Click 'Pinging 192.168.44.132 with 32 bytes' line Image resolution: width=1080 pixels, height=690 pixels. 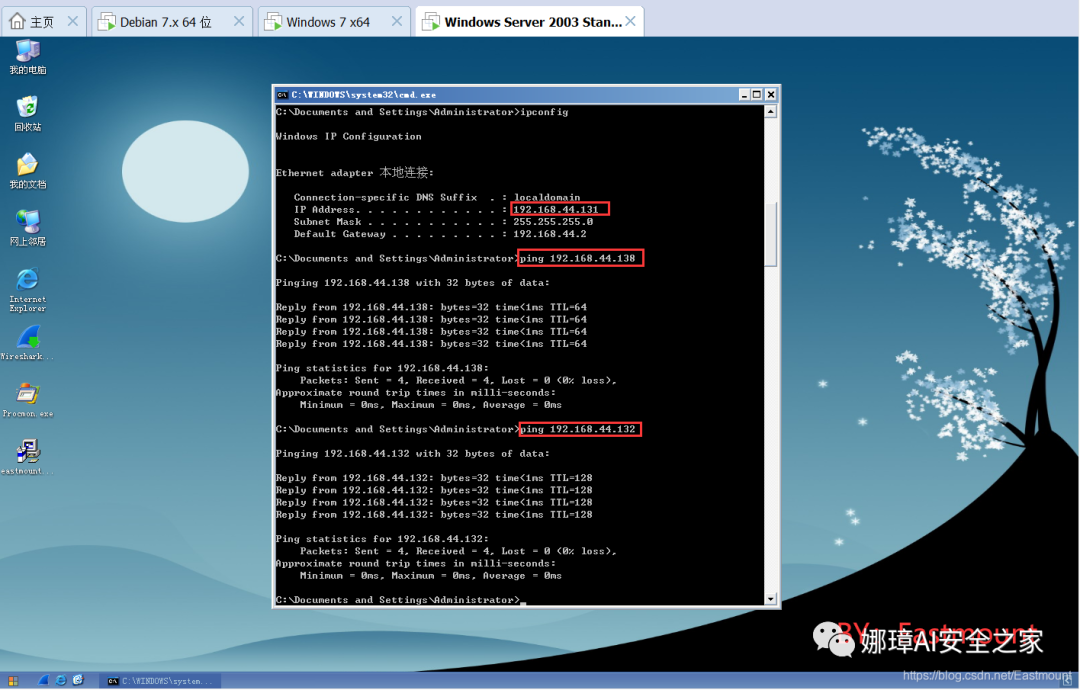pyautogui.click(x=413, y=453)
